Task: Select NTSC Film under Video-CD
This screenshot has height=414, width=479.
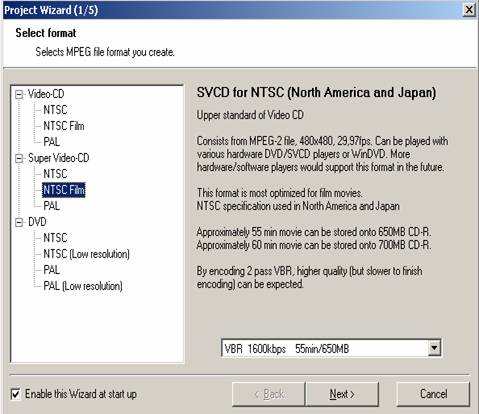Action: coord(64,126)
